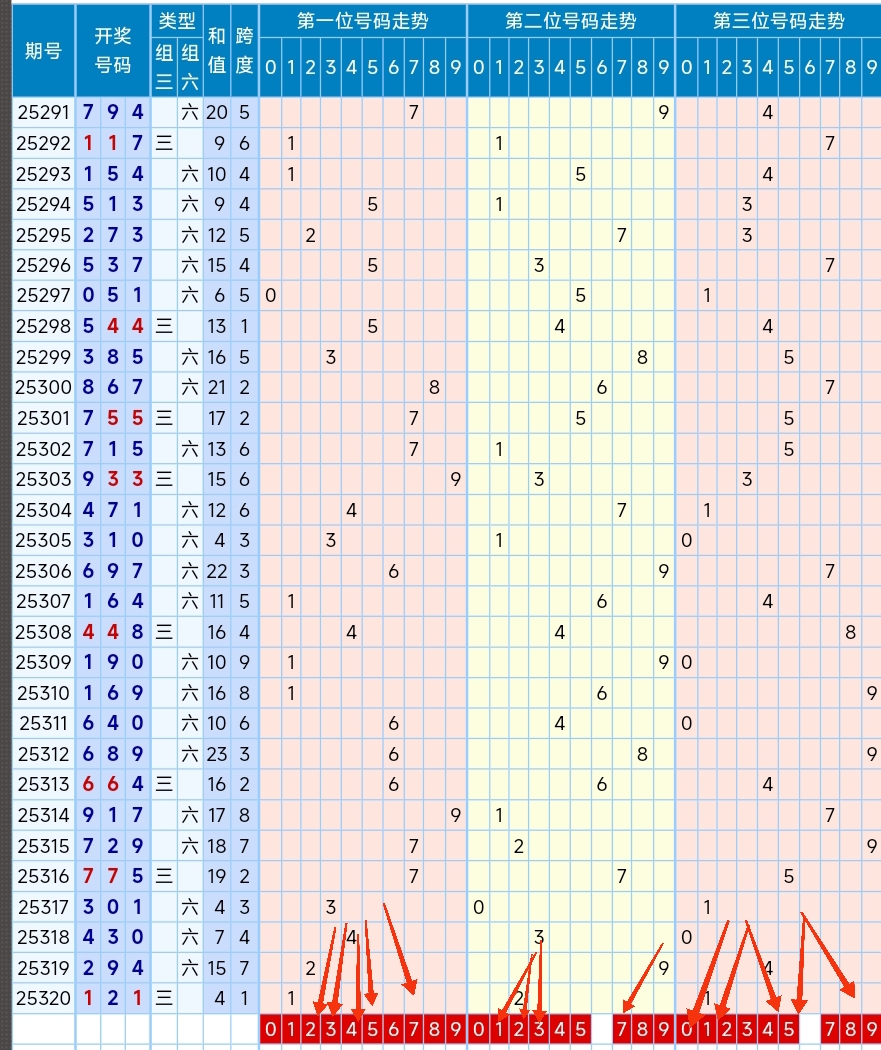
Task: Click the 三 type mark in row 25303
Action: tap(164, 479)
